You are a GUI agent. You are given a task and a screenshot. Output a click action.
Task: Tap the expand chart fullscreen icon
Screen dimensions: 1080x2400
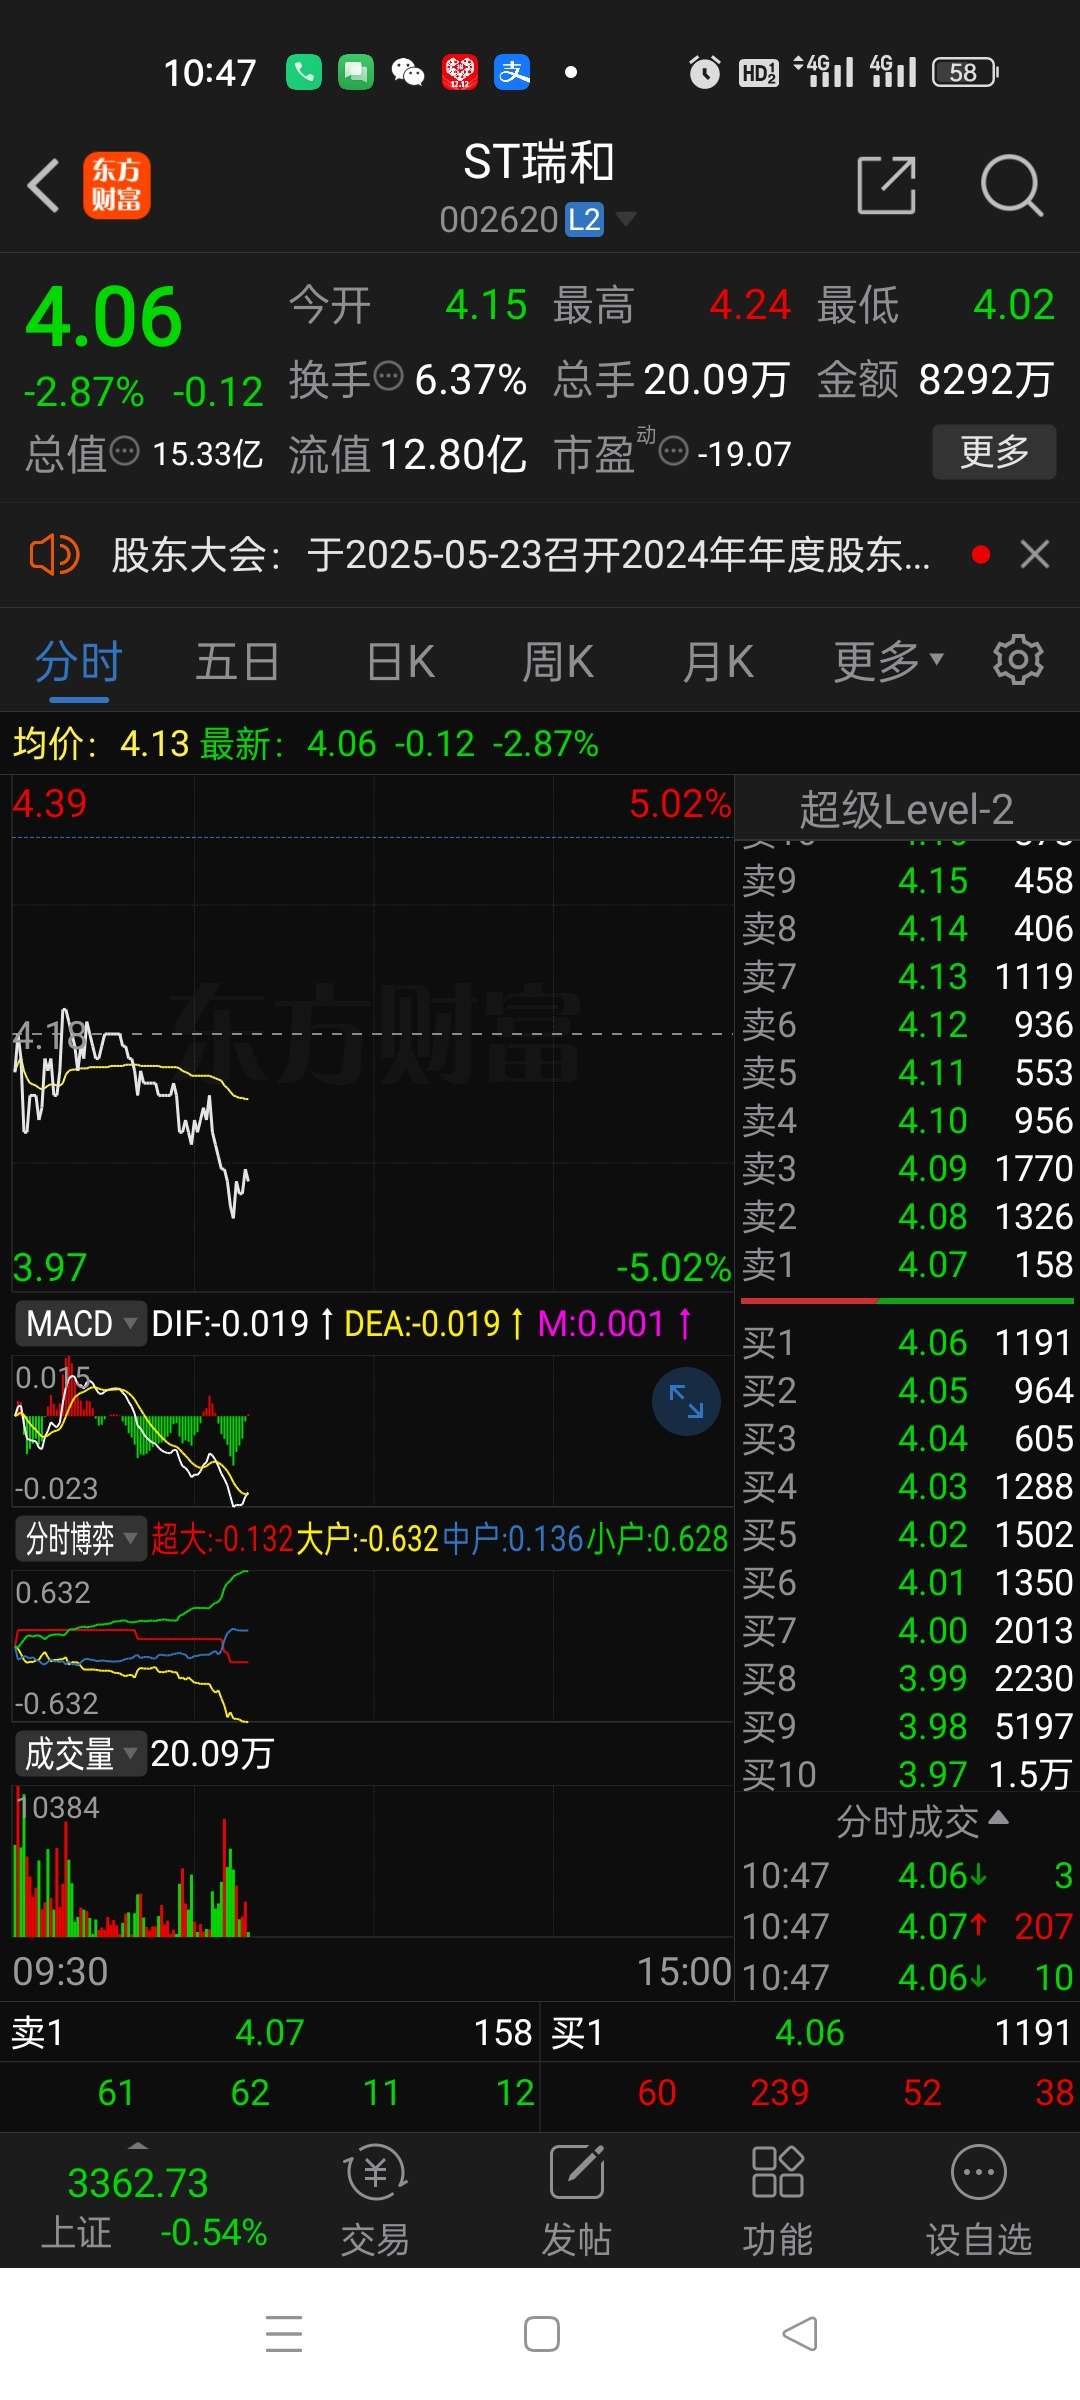[686, 1401]
